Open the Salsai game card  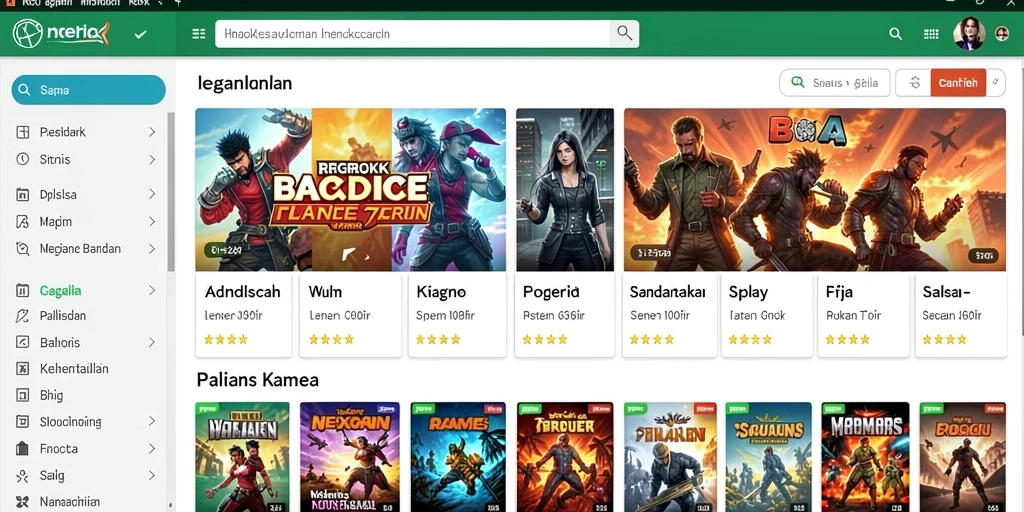pos(961,315)
